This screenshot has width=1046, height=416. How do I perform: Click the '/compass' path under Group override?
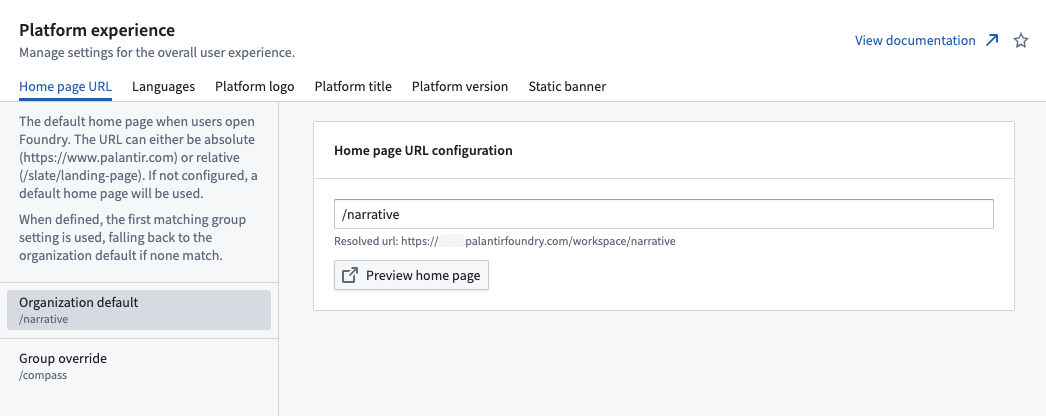coord(43,375)
